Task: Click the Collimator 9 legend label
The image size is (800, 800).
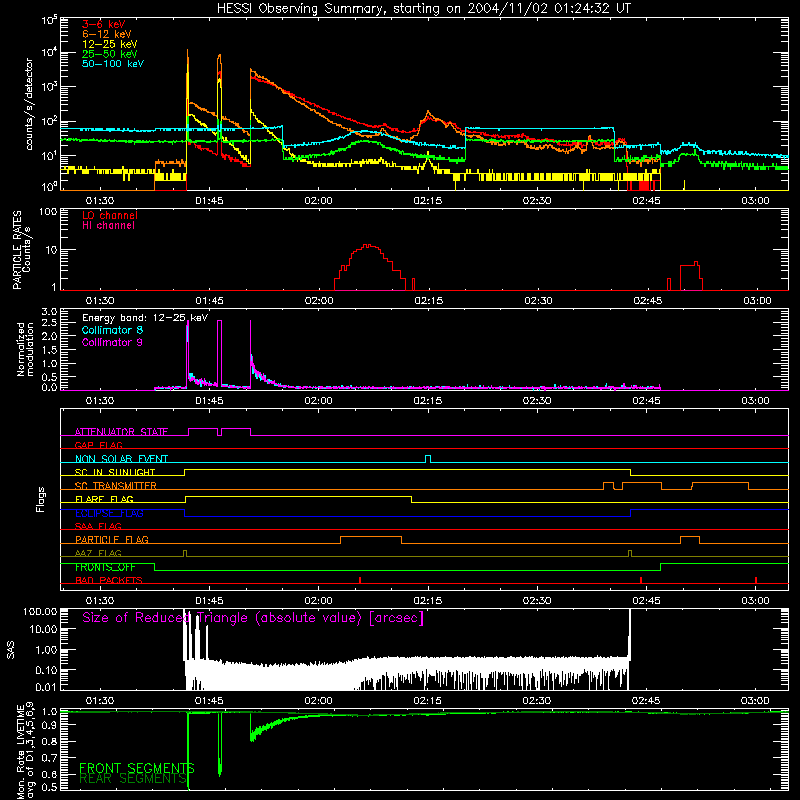Action: [112, 342]
